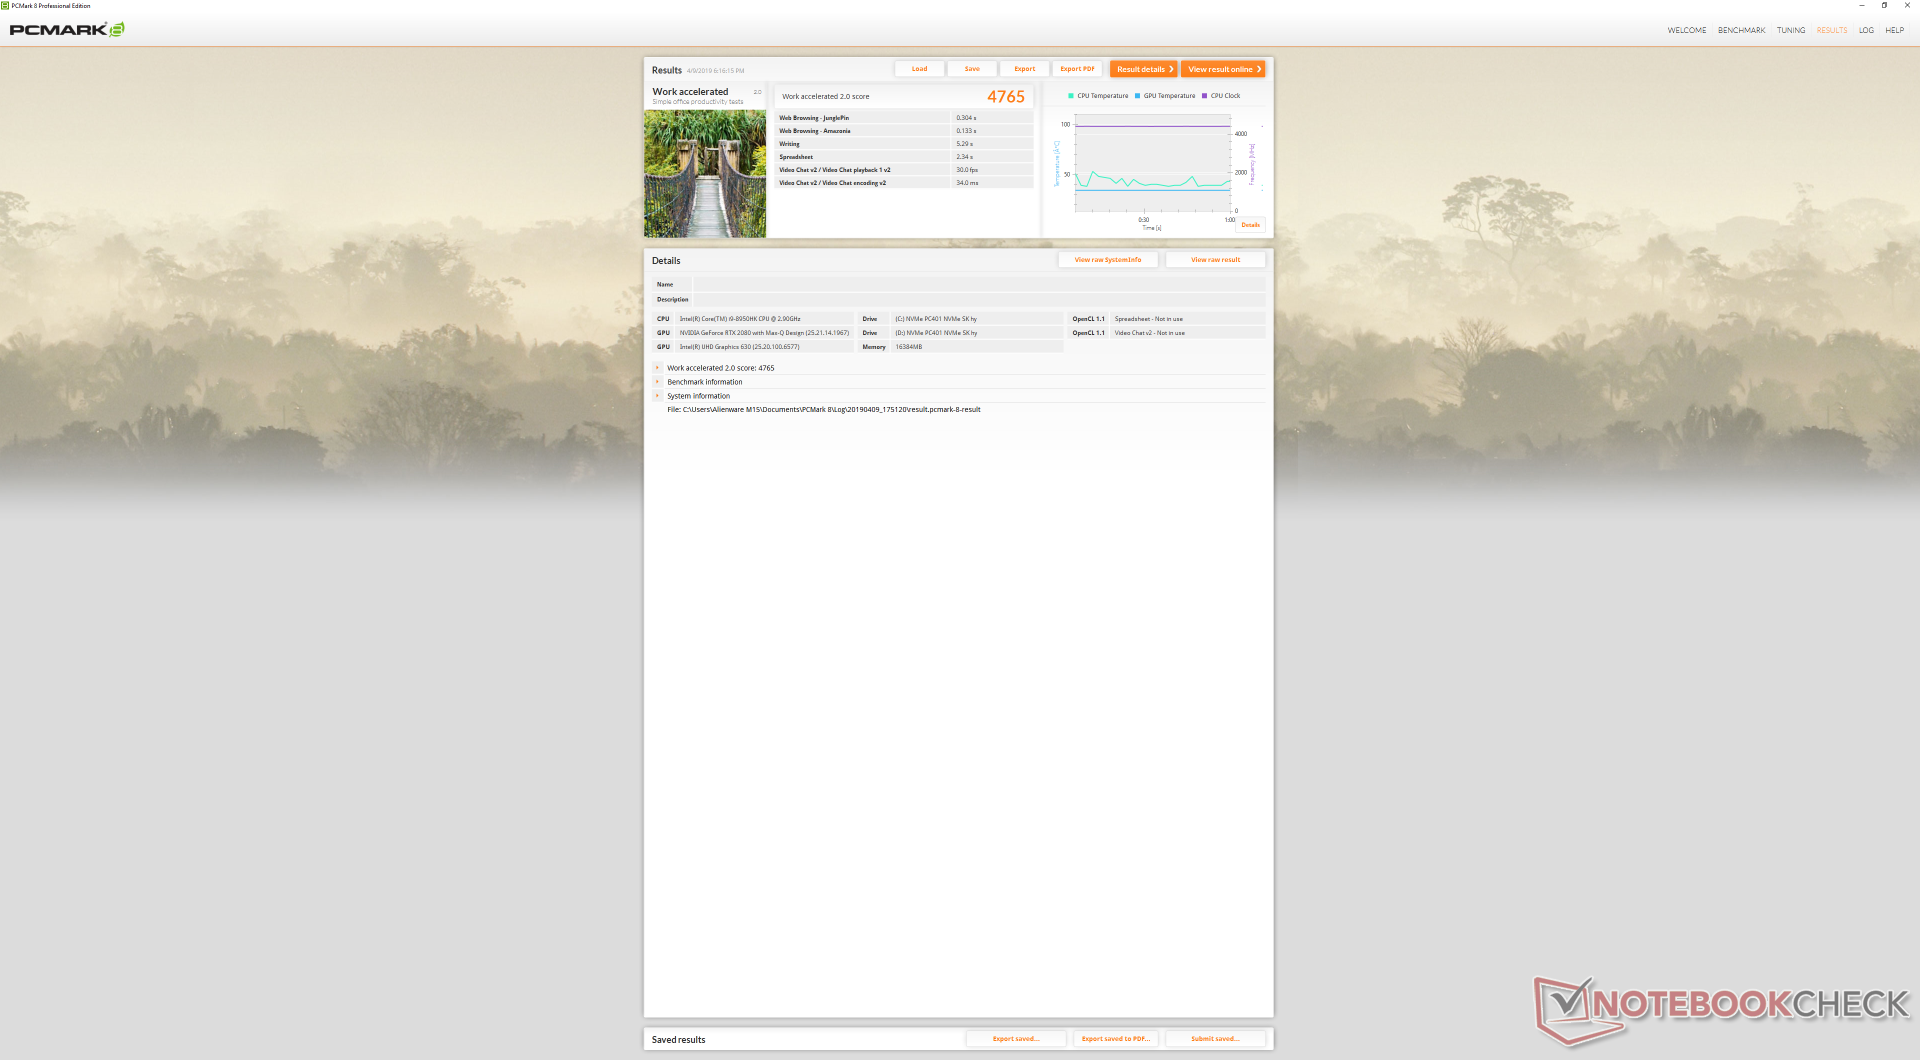Click the PCMark 8 logo
The width and height of the screenshot is (1920, 1060).
67,30
